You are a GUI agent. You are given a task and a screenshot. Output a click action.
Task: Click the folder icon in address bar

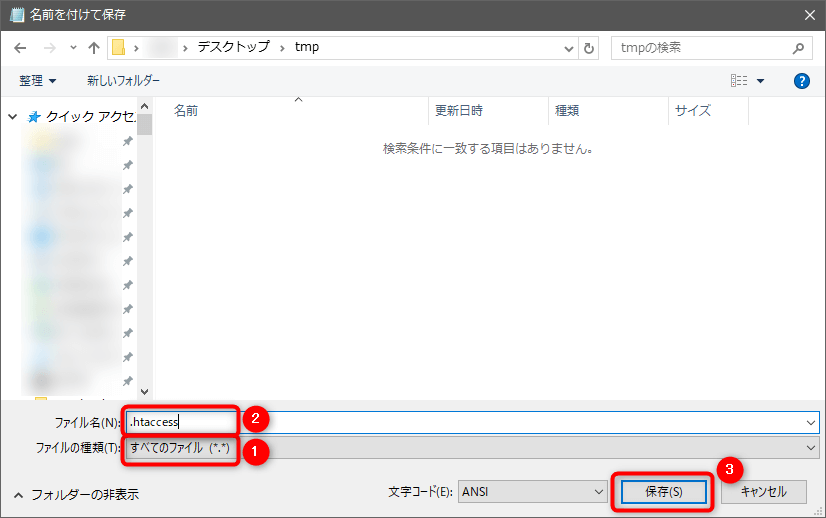point(118,48)
